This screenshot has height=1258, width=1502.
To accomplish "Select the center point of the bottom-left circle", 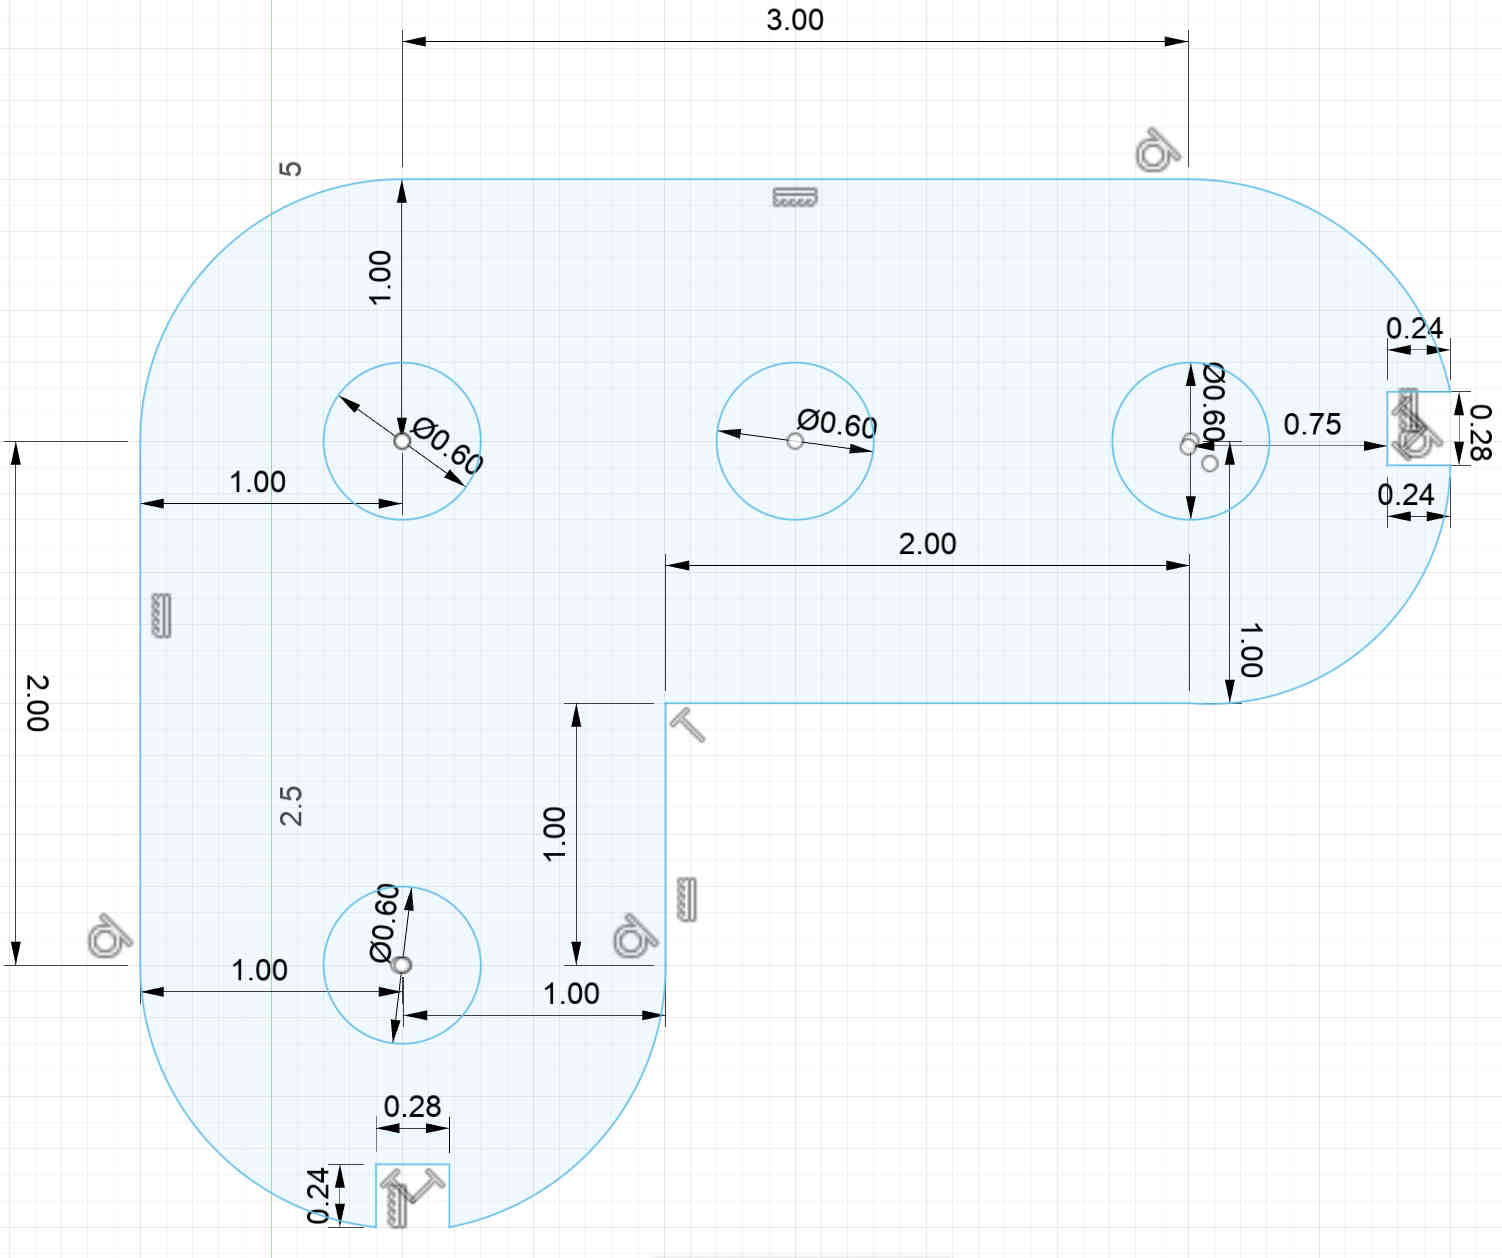I will pos(402,965).
